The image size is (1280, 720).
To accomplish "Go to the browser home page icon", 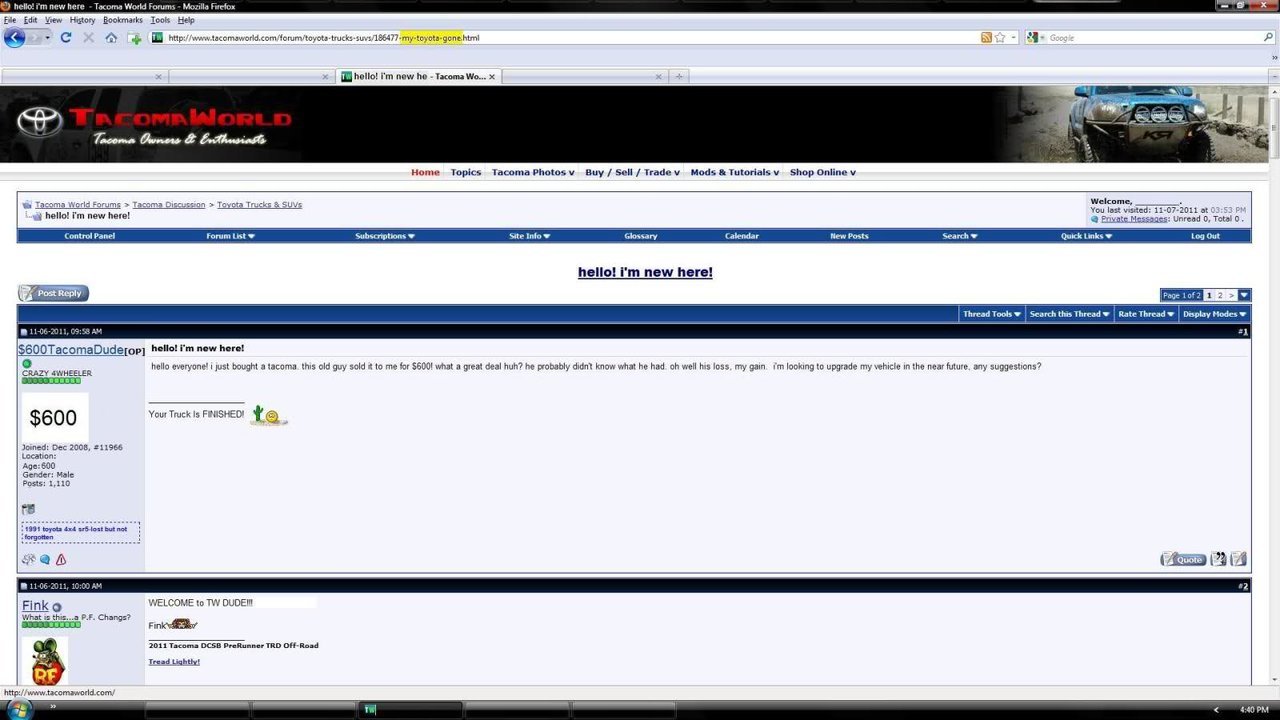I will [x=111, y=38].
